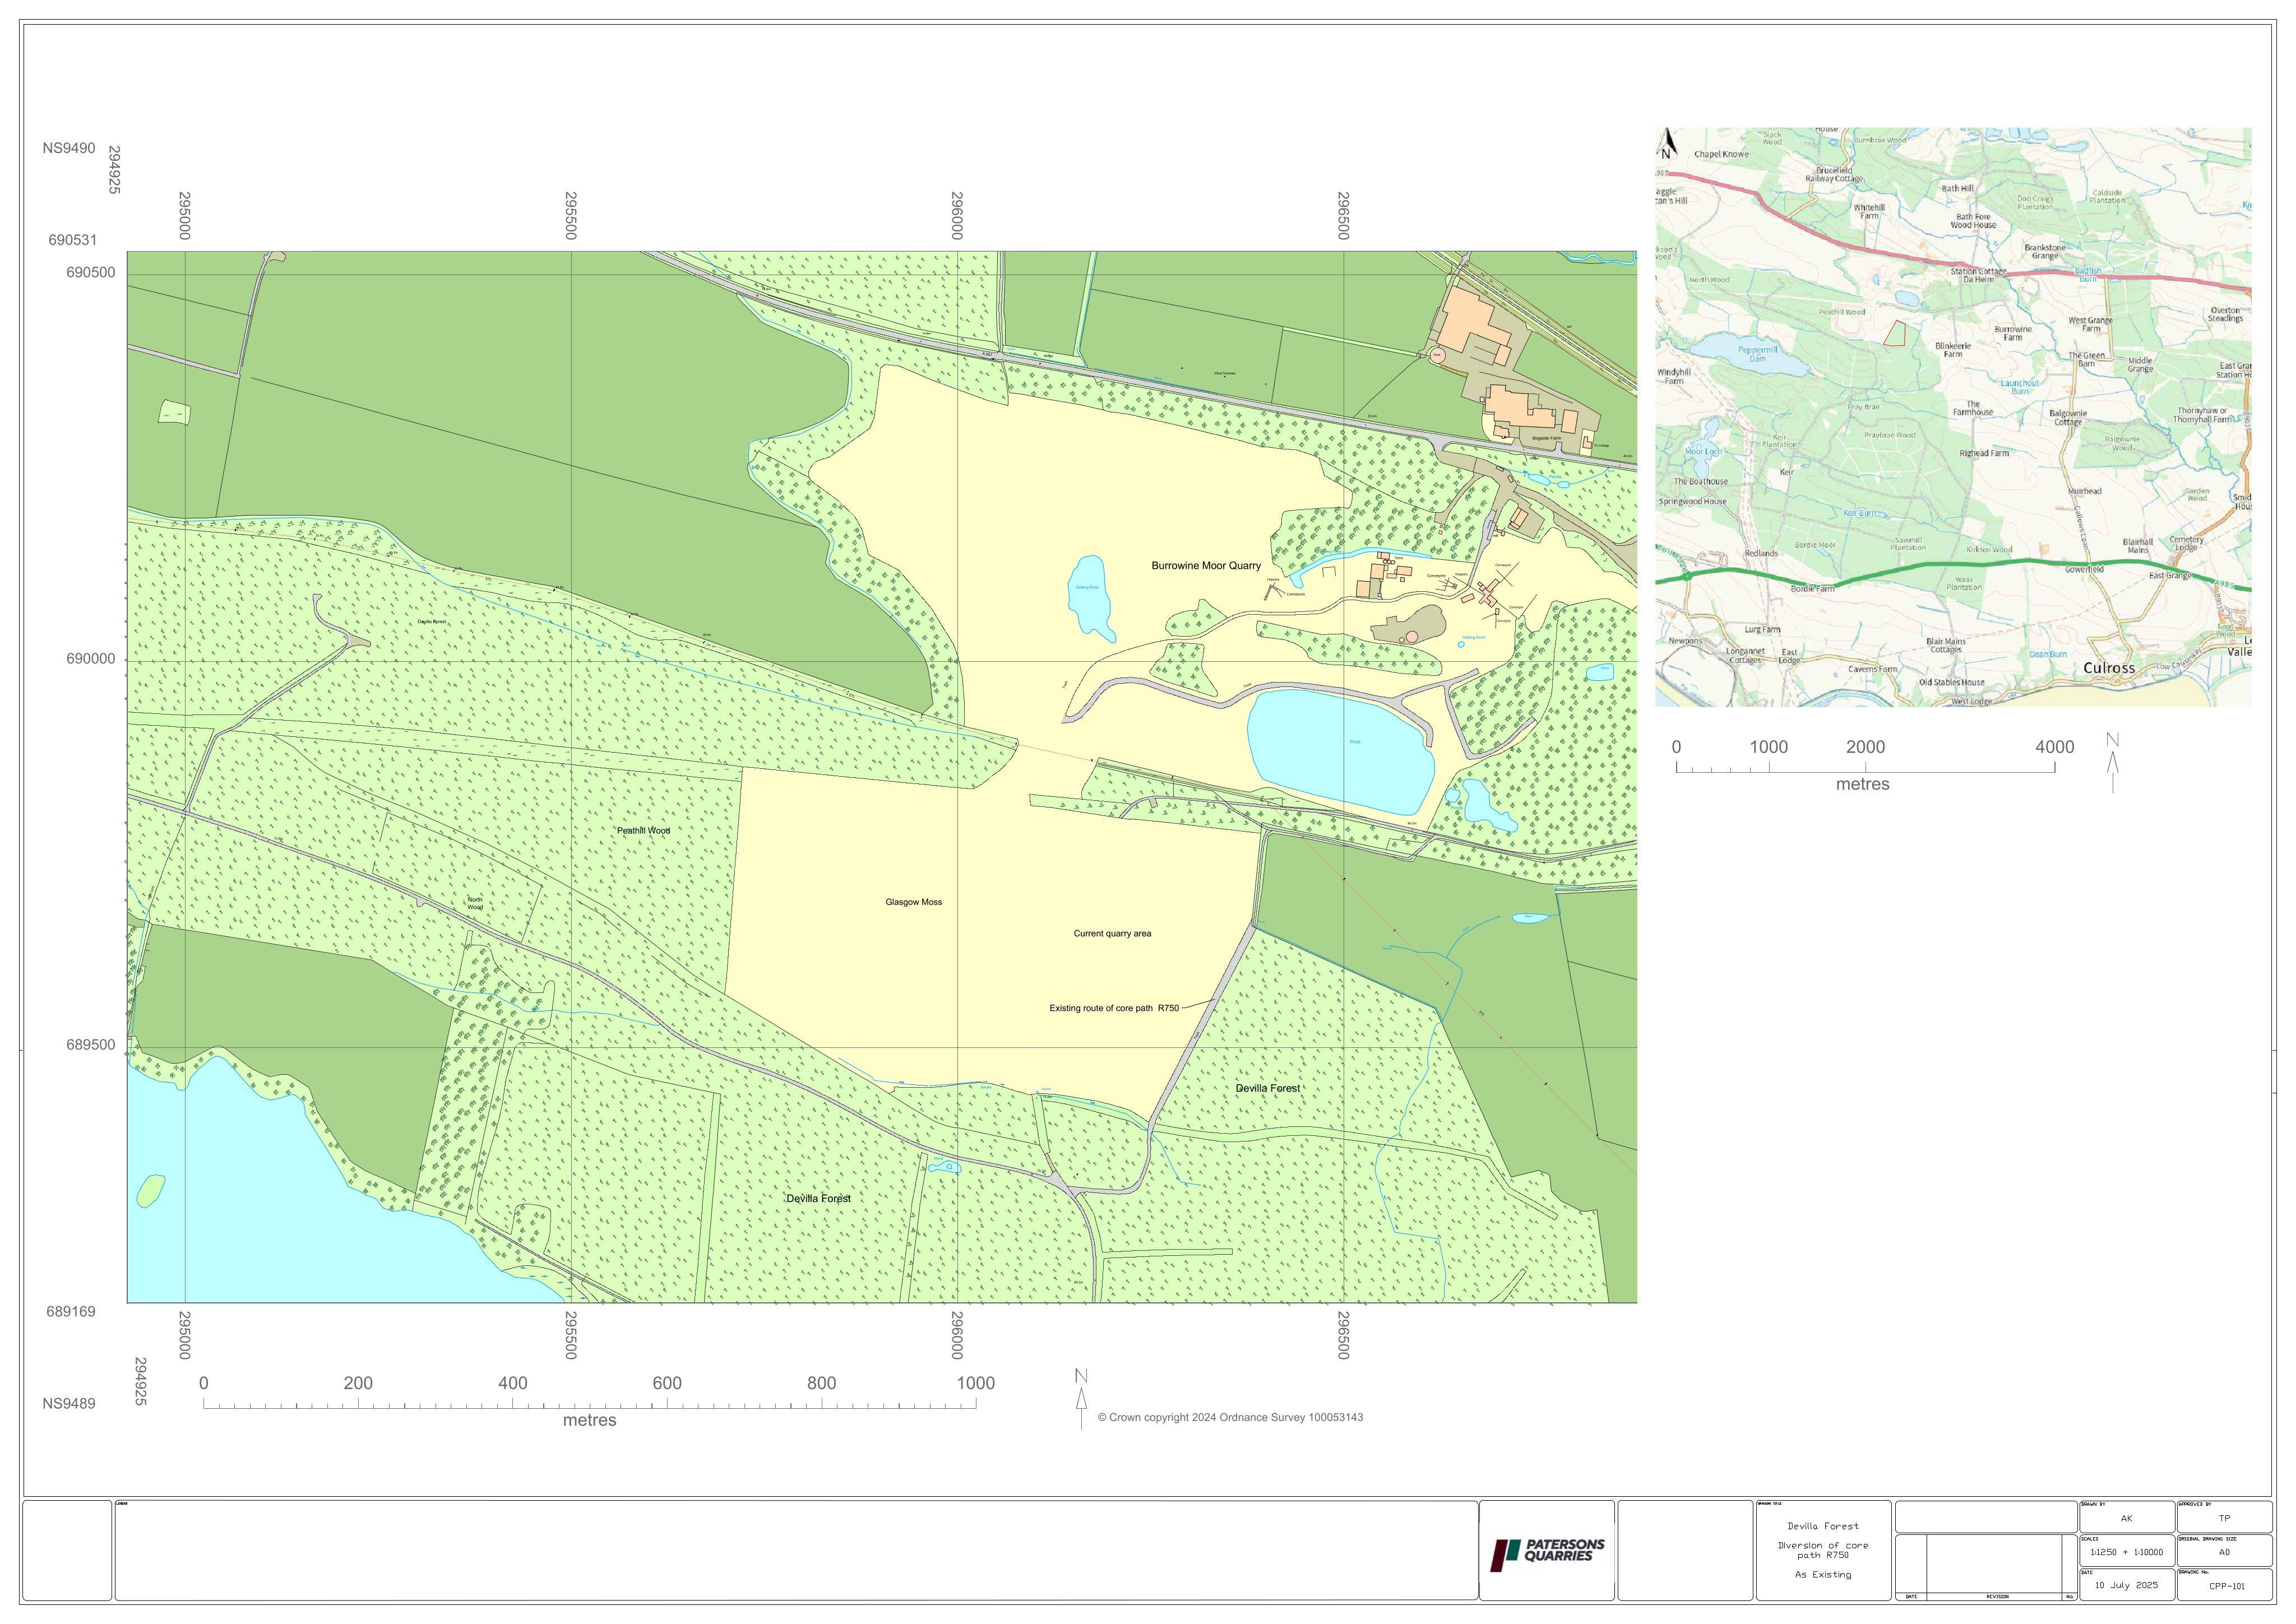Click 'As Existing' in the title block

tap(1823, 1575)
